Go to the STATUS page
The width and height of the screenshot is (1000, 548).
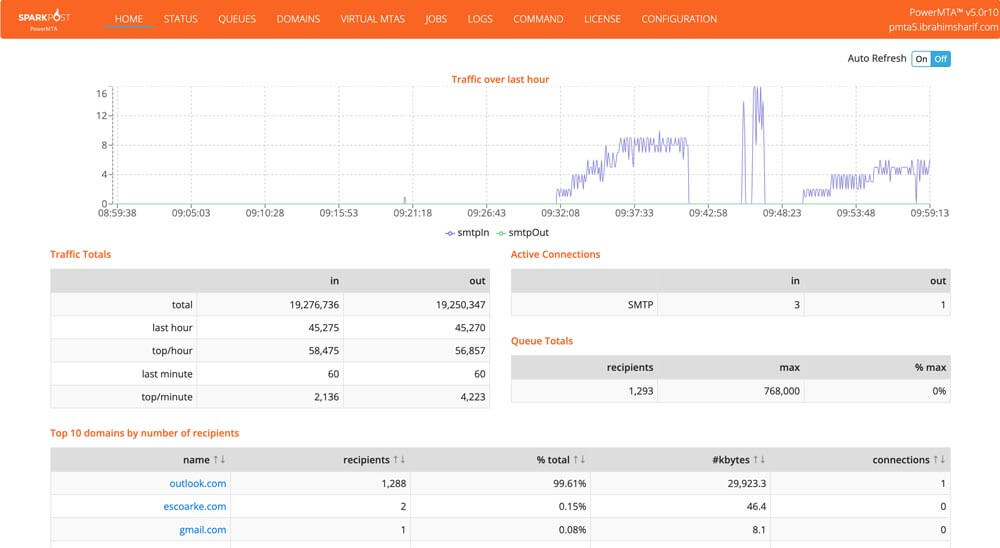click(x=180, y=19)
